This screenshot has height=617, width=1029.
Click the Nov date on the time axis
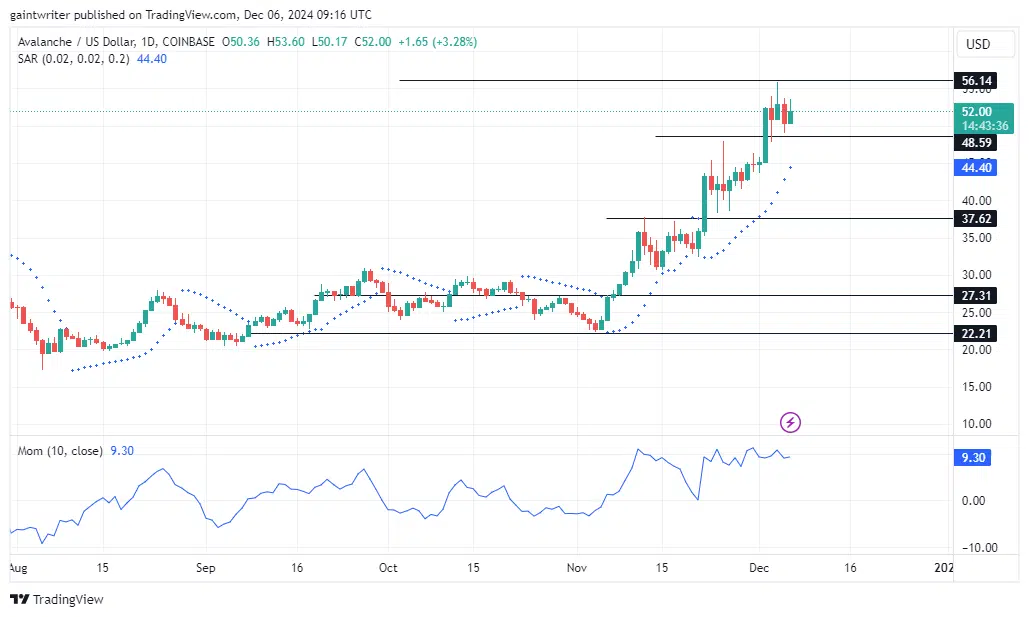click(574, 568)
